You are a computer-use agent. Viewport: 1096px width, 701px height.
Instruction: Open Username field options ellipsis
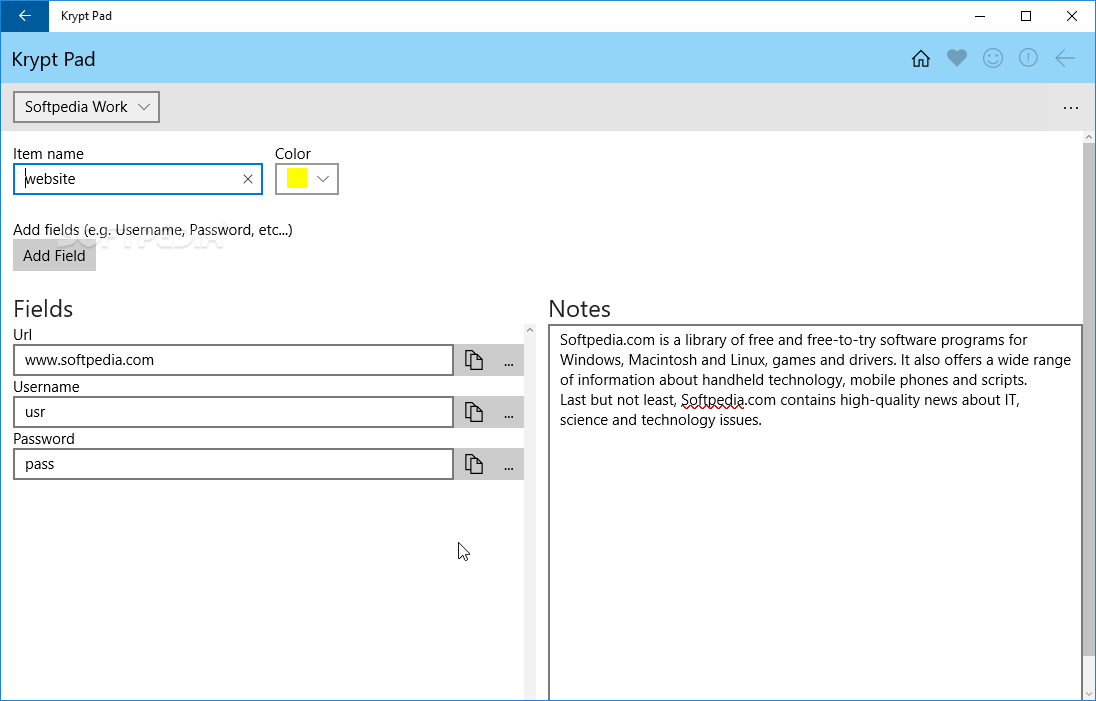pyautogui.click(x=508, y=414)
